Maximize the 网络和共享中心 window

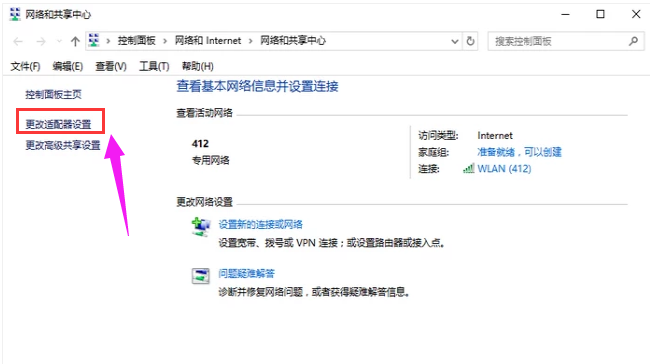click(600, 14)
